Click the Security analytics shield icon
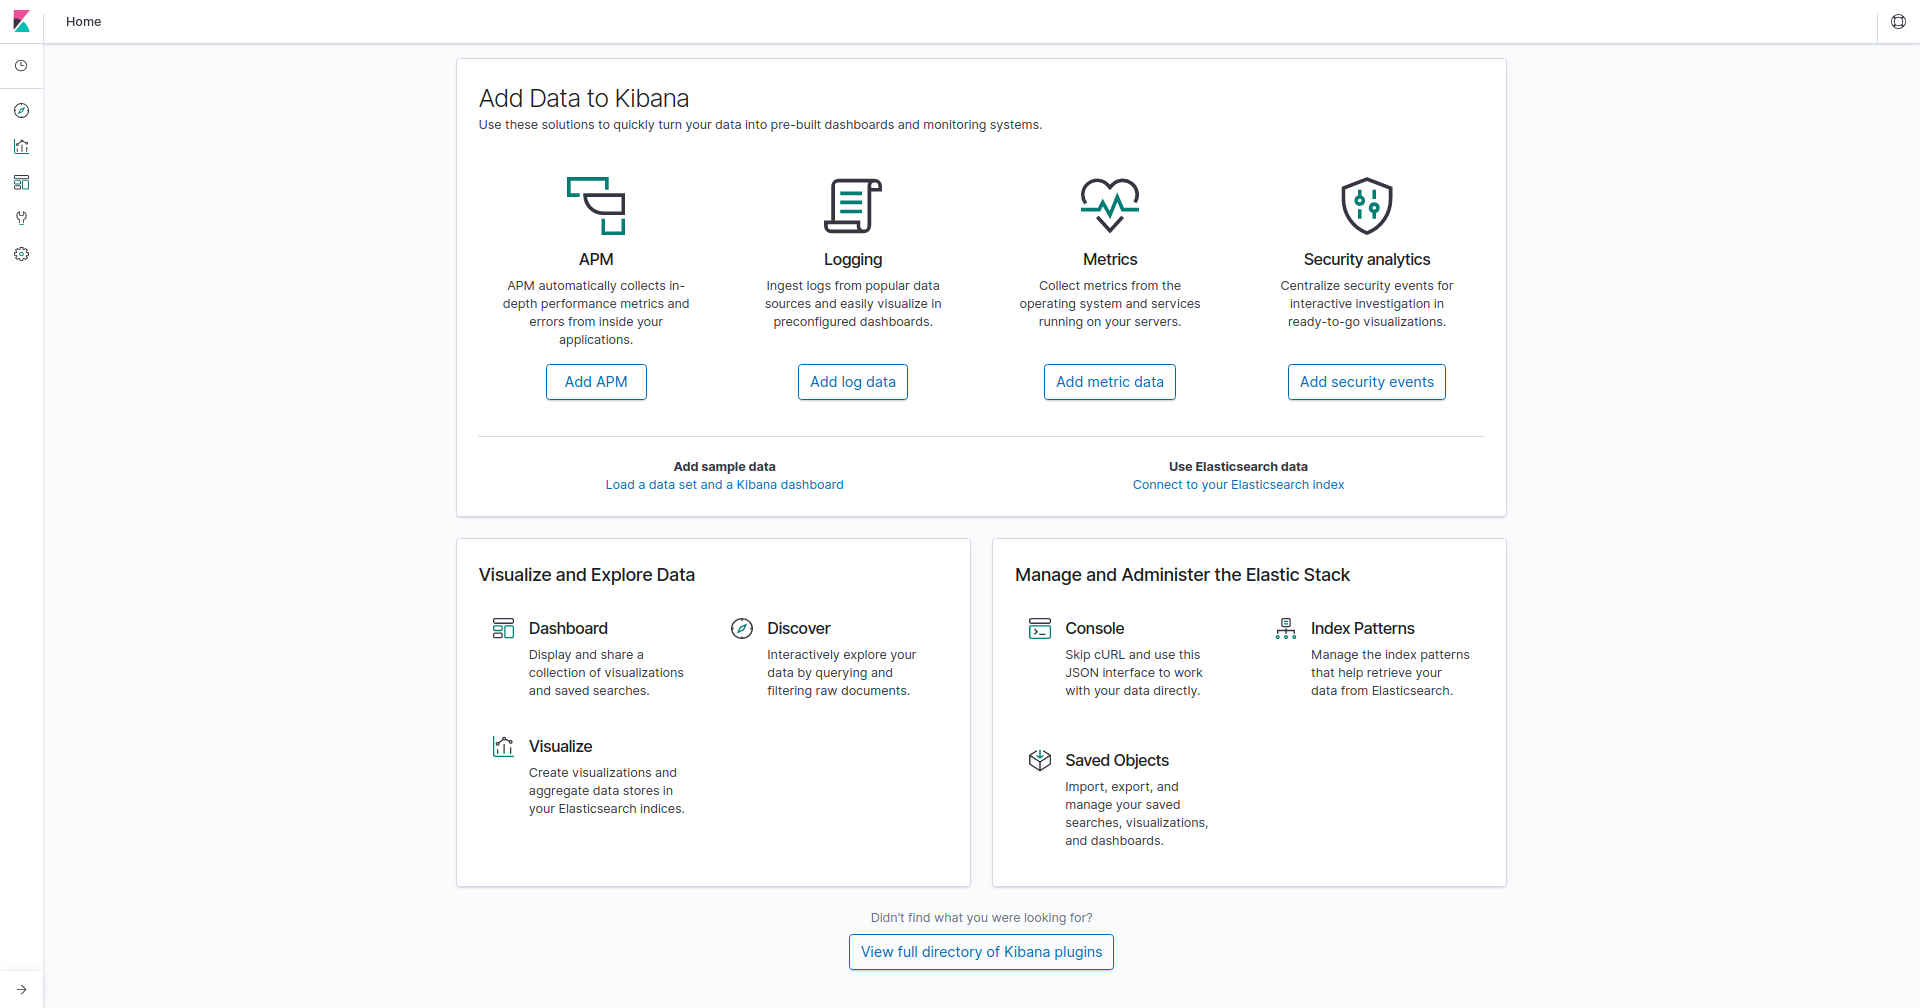Image resolution: width=1920 pixels, height=1008 pixels. (1367, 205)
